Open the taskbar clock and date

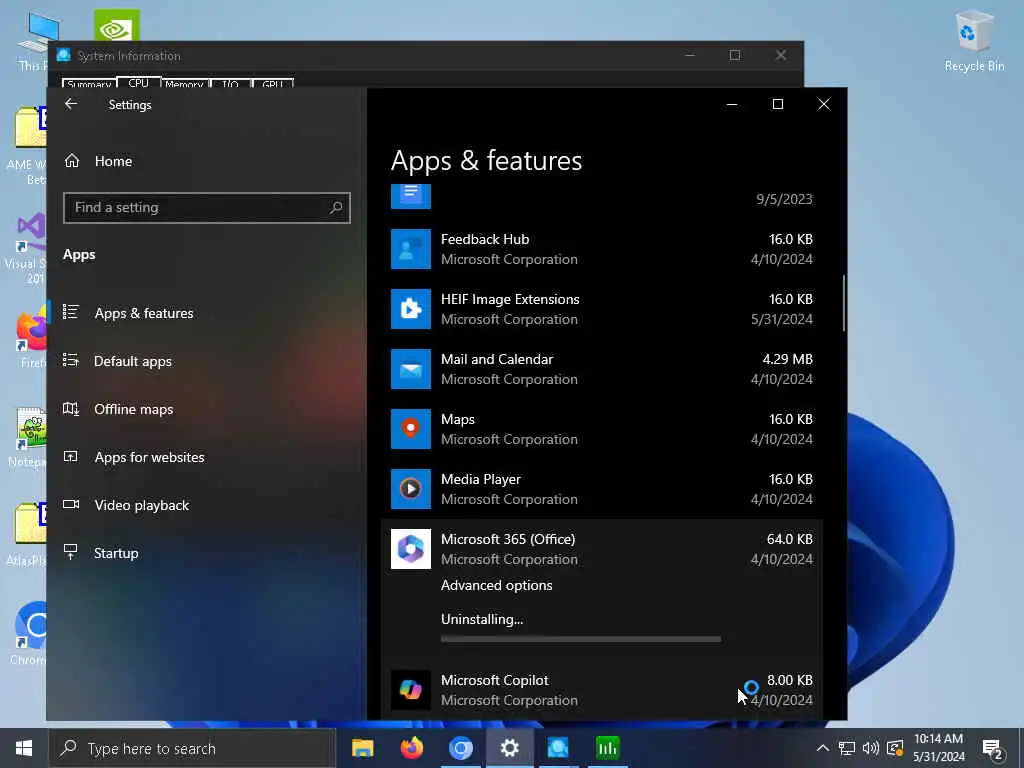pyautogui.click(x=938, y=748)
